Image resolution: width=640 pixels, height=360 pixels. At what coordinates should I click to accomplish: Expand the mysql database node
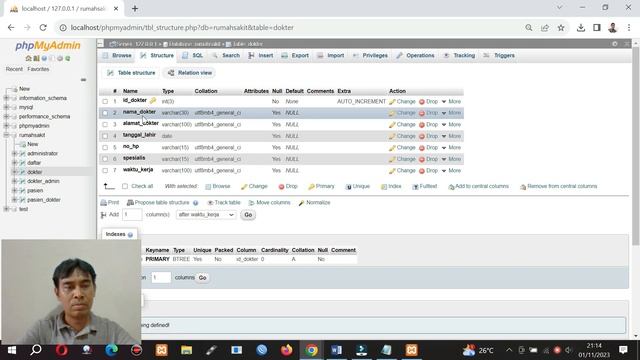coord(6,107)
